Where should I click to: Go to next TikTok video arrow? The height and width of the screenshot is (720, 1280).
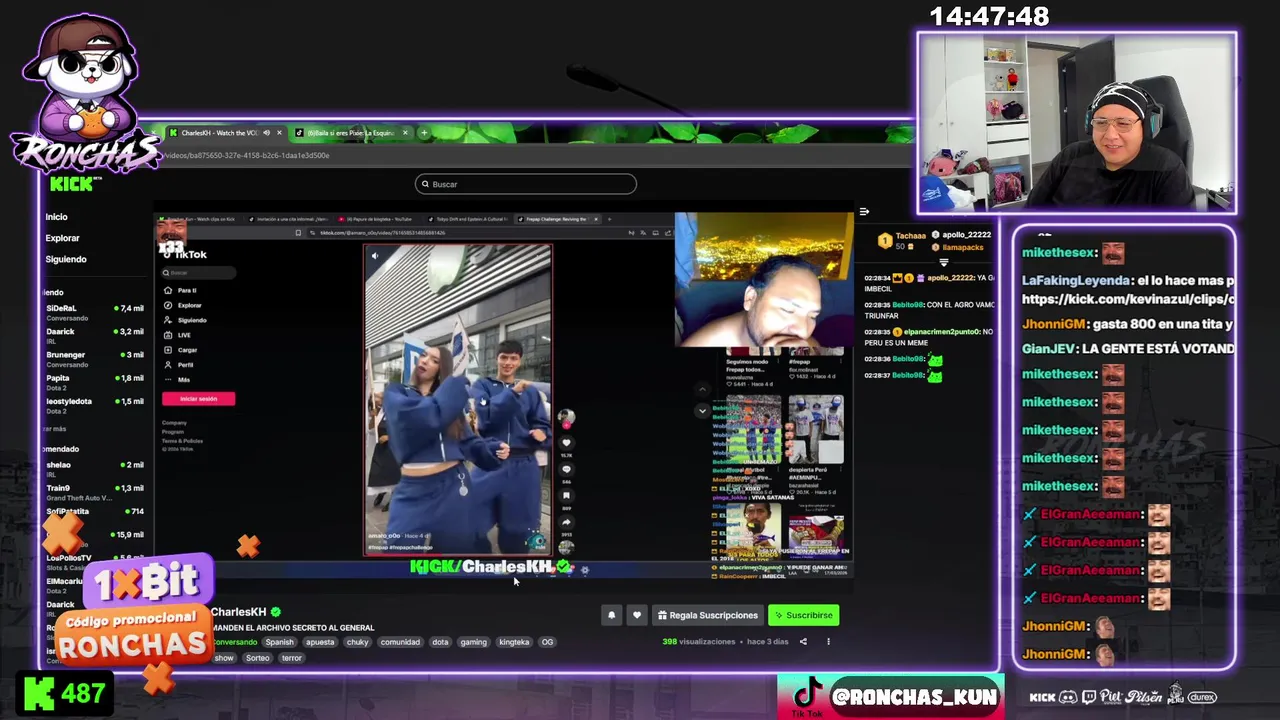[x=702, y=410]
